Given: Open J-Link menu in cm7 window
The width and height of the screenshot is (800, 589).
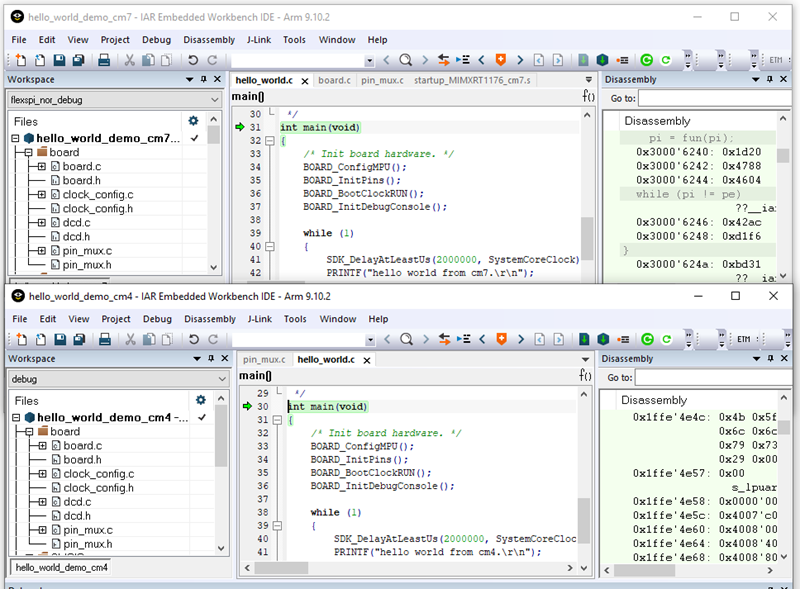Looking at the screenshot, I should coord(259,40).
